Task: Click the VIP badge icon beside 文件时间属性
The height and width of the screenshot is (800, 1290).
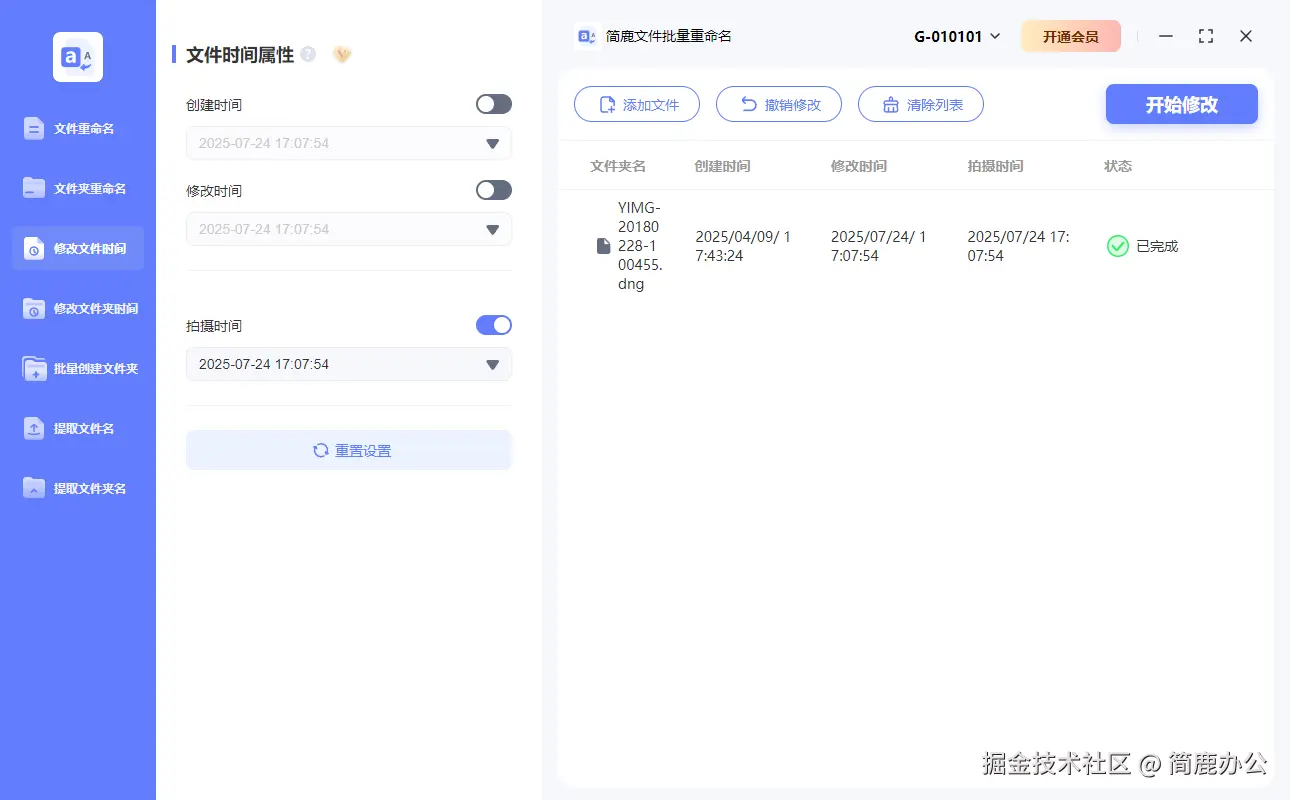Action: pos(342,54)
